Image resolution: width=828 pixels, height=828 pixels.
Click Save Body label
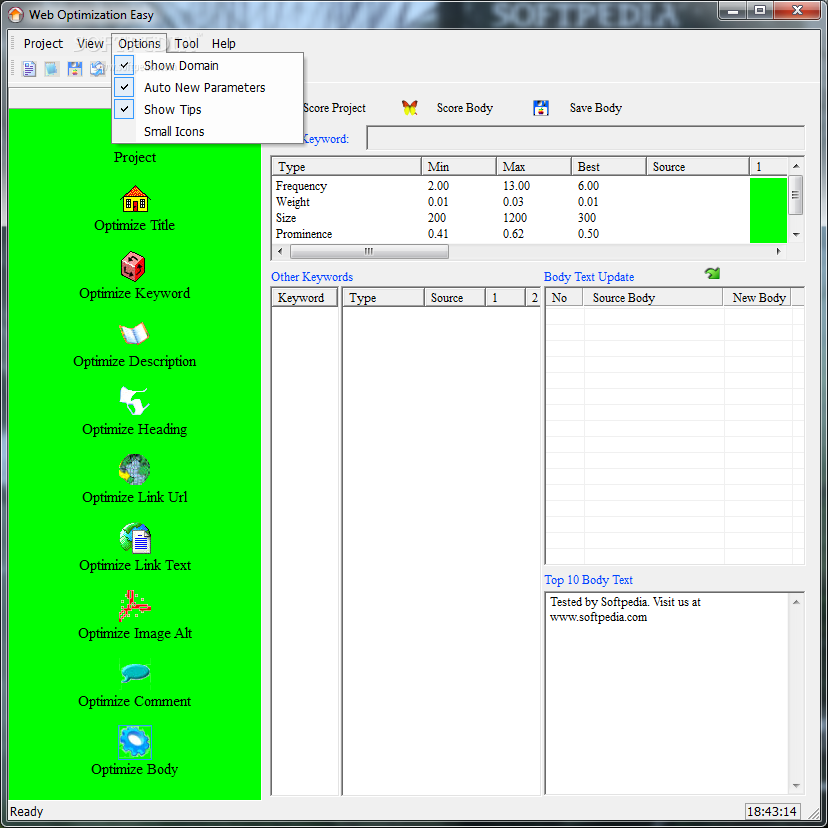point(596,108)
